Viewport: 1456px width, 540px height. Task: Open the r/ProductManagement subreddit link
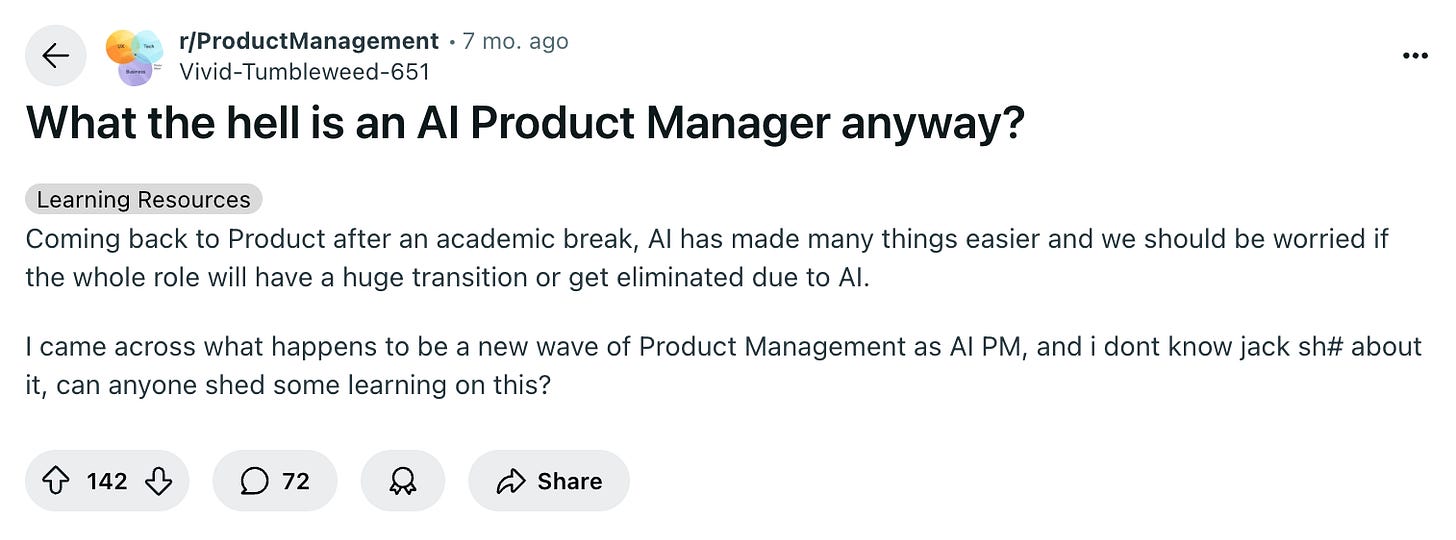[x=308, y=41]
